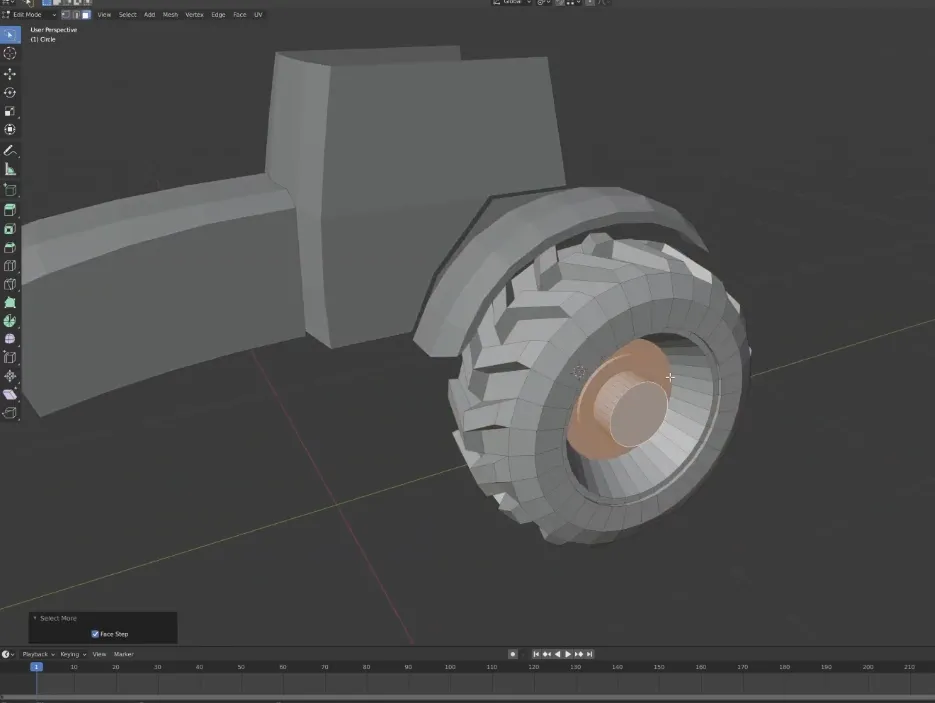This screenshot has height=703, width=935.
Task: Choose the Extrude Region tool
Action: [x=10, y=210]
